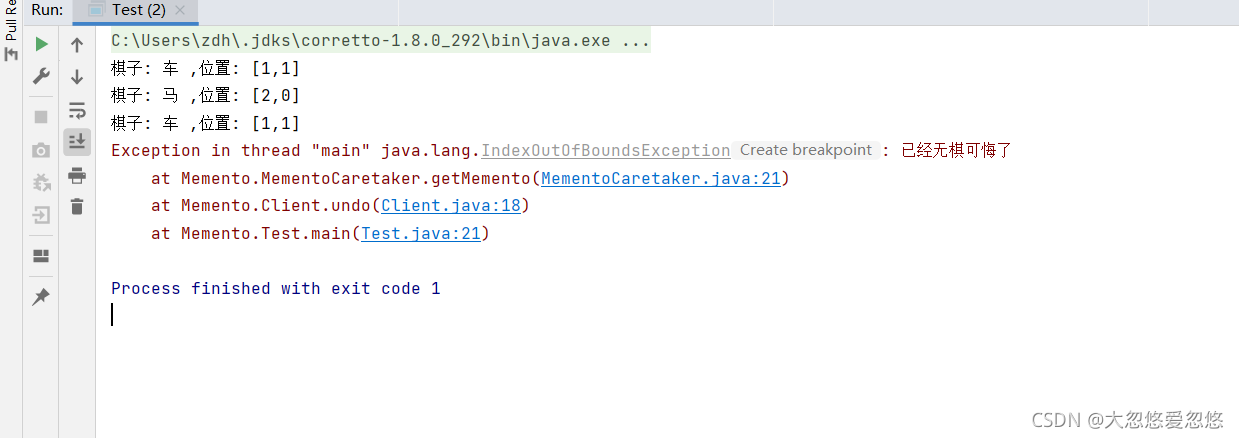Open the Test.java:21 stack trace link
Image resolution: width=1239 pixels, height=438 pixels.
point(420,234)
